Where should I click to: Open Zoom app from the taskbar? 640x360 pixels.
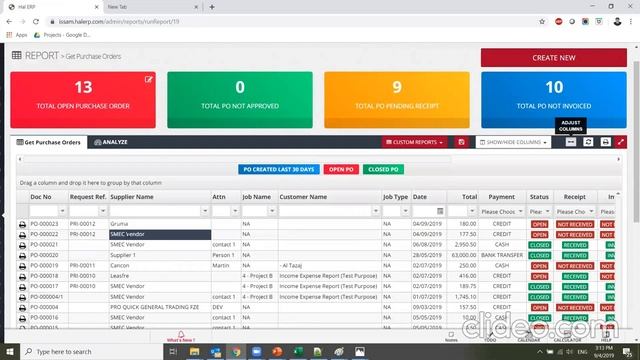pos(256,351)
